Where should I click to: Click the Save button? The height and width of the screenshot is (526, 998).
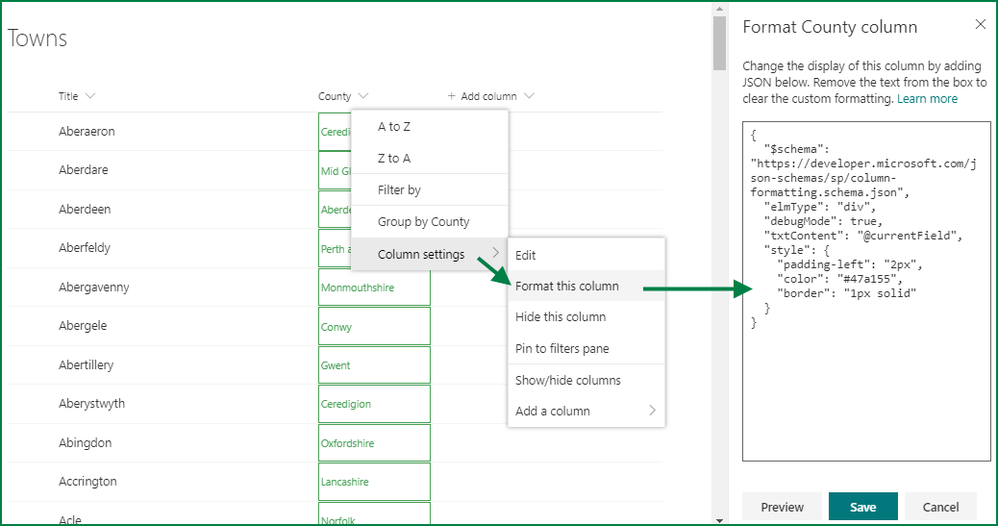pos(863,507)
